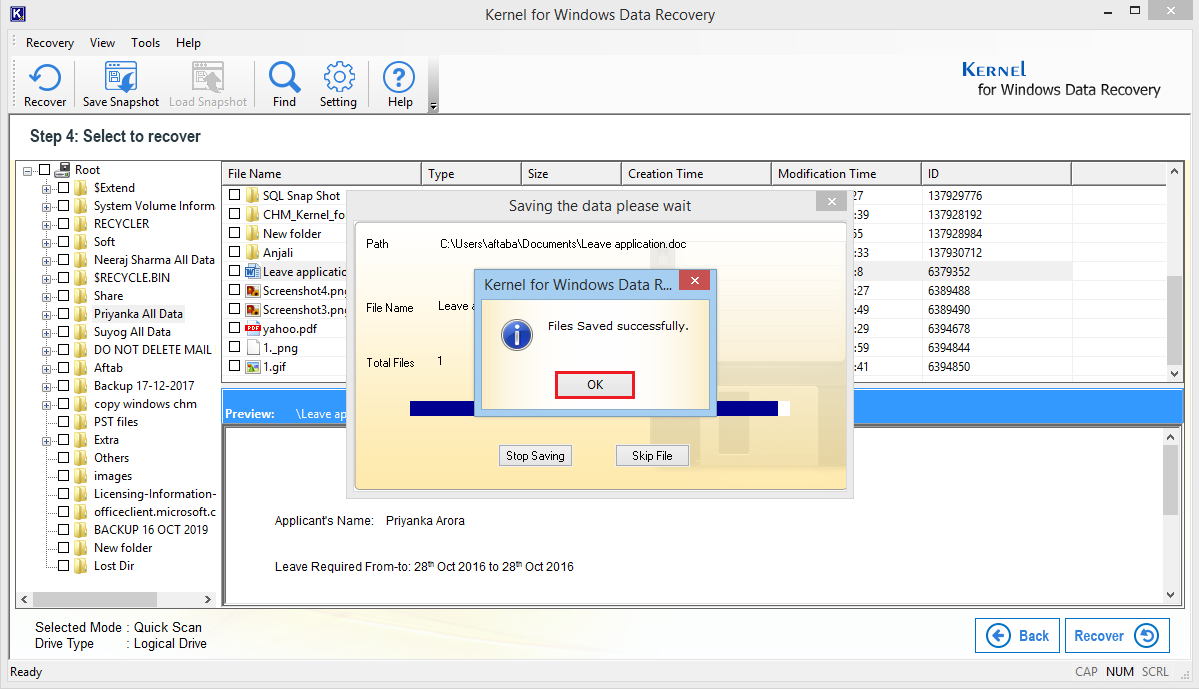Image resolution: width=1199 pixels, height=689 pixels.
Task: Click the Skip File button
Action: pyautogui.click(x=652, y=456)
